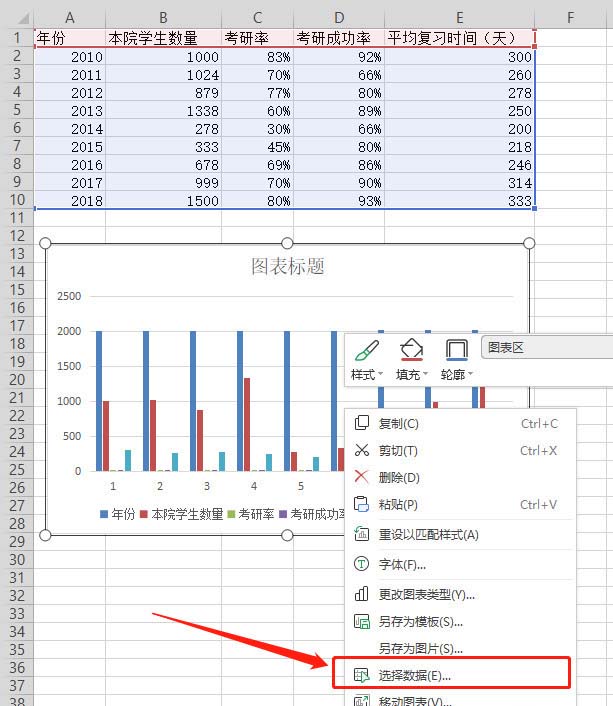Click cell with value 314

click(x=459, y=182)
